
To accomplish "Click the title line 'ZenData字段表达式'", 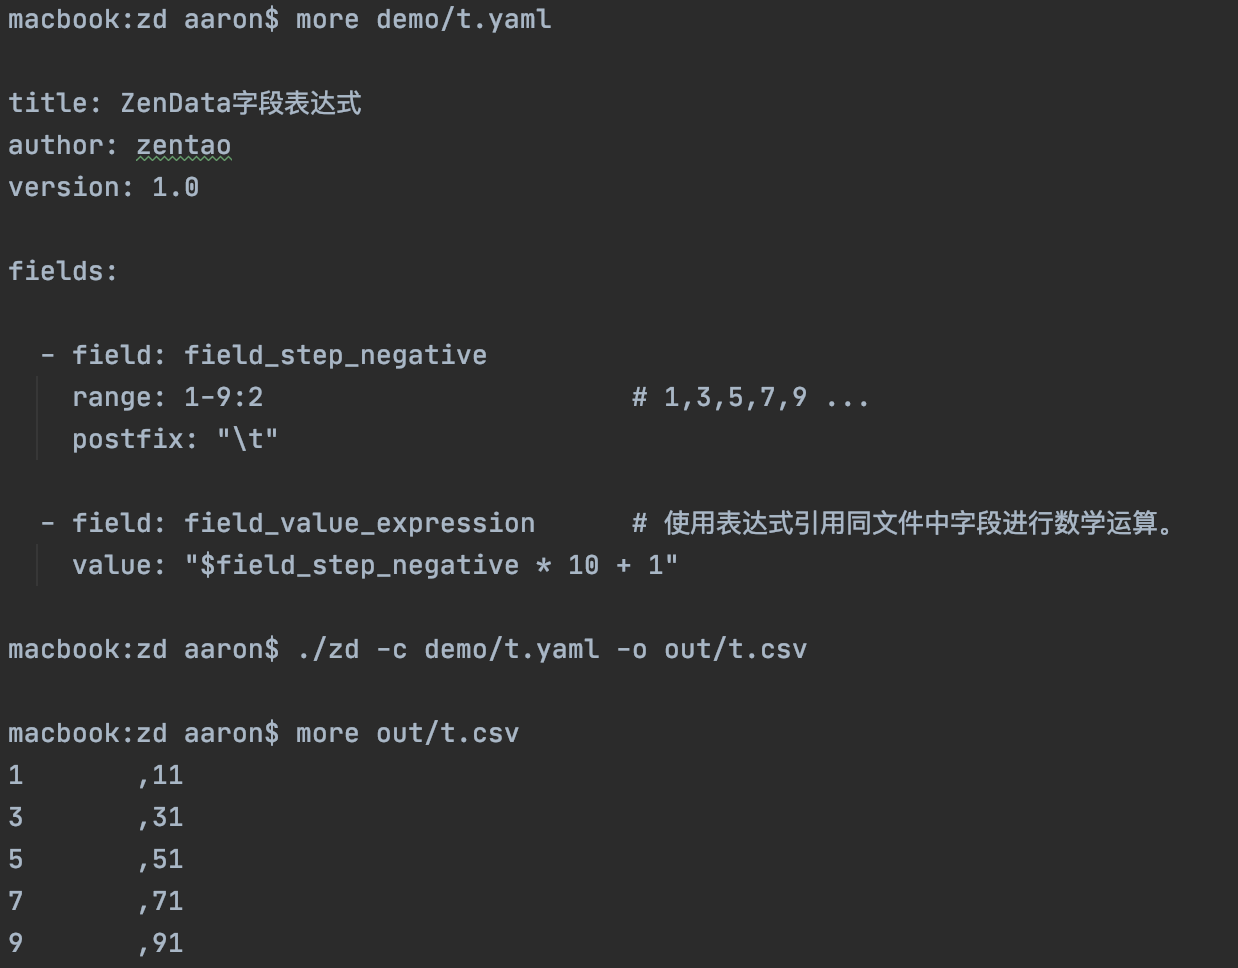I will pos(240,103).
